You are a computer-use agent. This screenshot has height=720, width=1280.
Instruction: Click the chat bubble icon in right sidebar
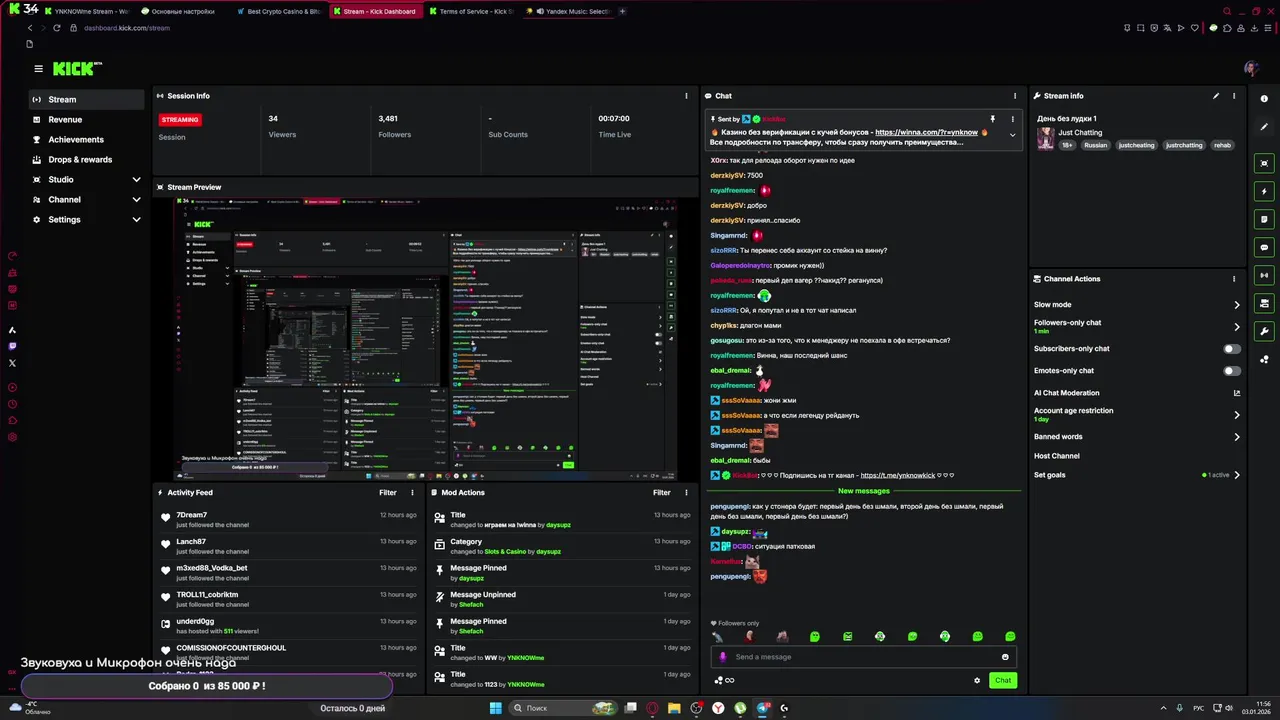click(x=1264, y=247)
